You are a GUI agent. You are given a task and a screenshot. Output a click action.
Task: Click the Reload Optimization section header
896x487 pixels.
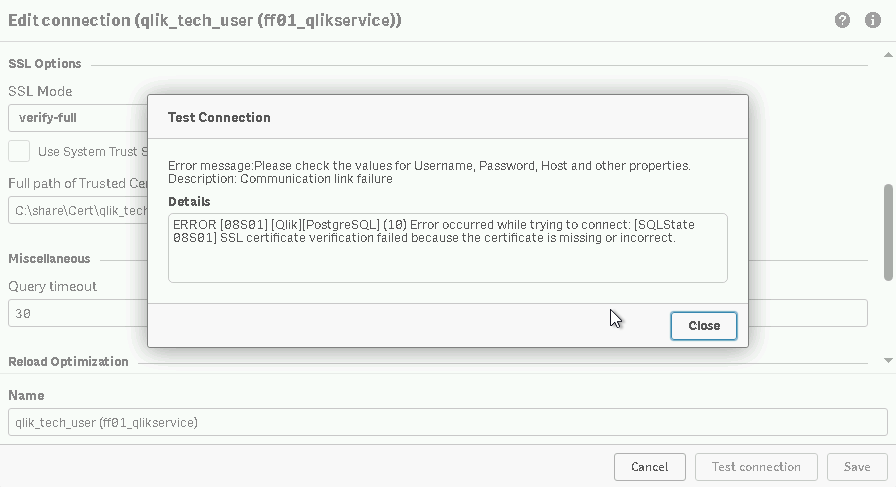(x=68, y=361)
